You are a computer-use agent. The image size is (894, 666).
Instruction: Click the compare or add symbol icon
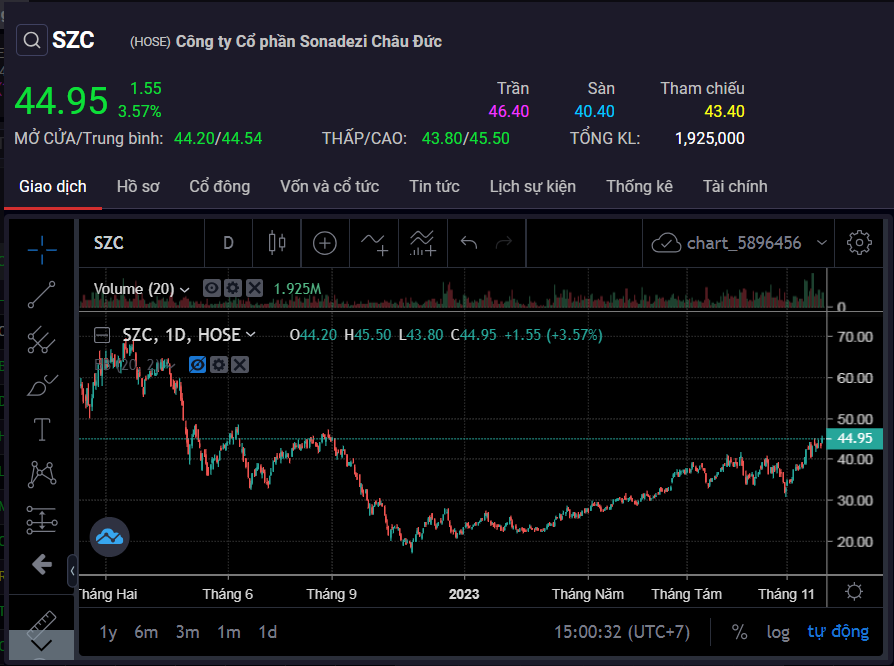click(x=325, y=243)
